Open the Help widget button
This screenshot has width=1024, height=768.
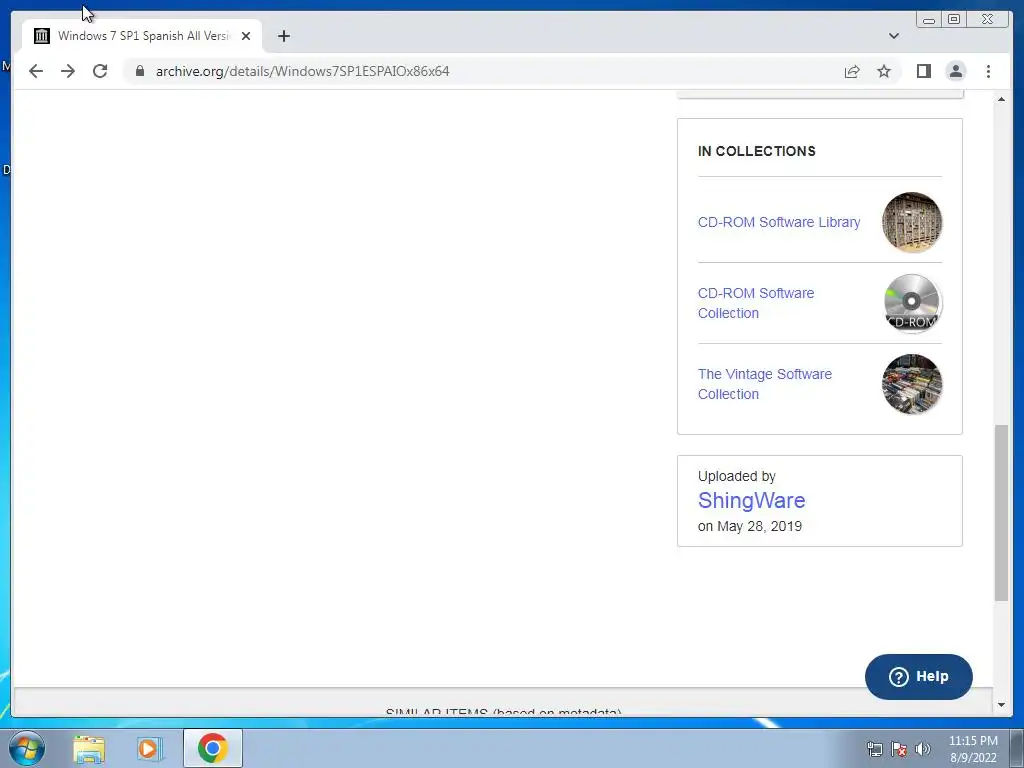918,677
